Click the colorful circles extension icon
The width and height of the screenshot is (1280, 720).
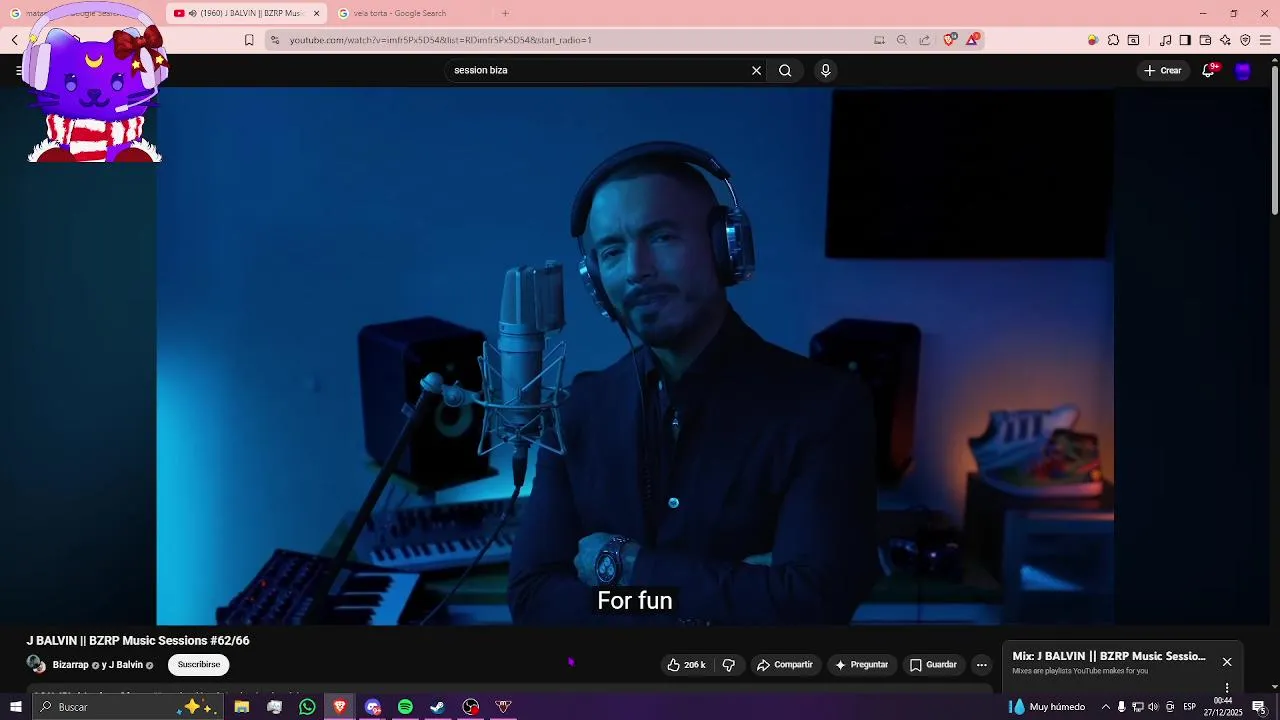1093,40
